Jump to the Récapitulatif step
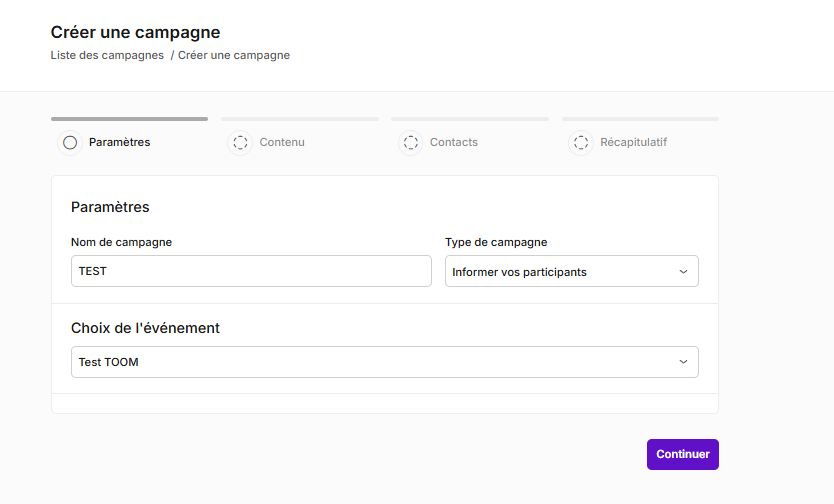The image size is (834, 504). click(x=633, y=142)
